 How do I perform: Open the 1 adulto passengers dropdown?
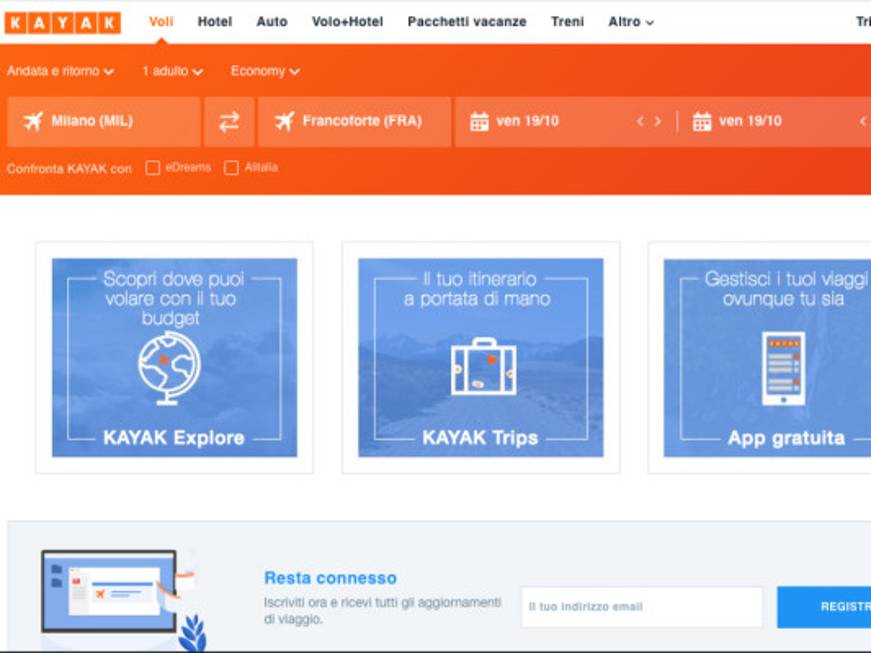click(173, 71)
